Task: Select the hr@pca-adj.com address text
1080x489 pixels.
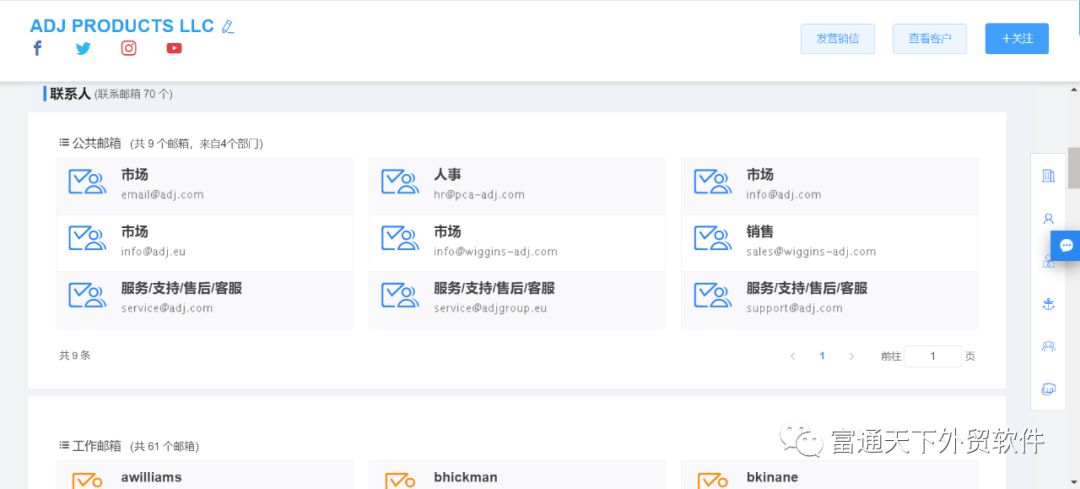Action: tap(479, 195)
